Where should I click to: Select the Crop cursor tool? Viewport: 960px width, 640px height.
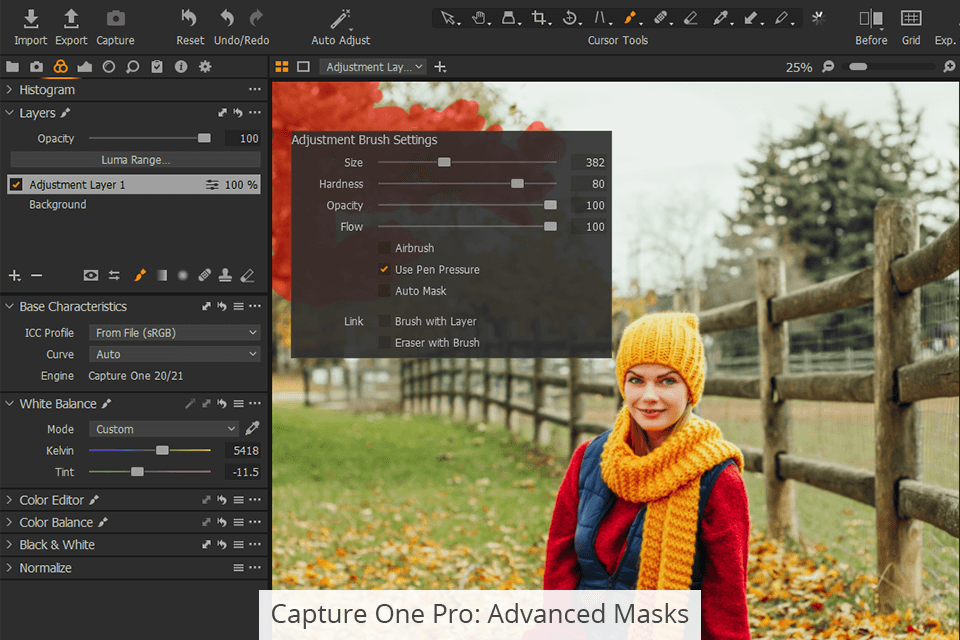pos(540,18)
